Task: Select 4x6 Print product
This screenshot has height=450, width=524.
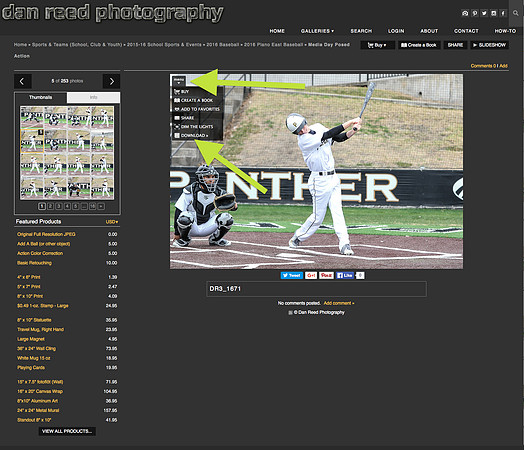Action: pyautogui.click(x=29, y=277)
